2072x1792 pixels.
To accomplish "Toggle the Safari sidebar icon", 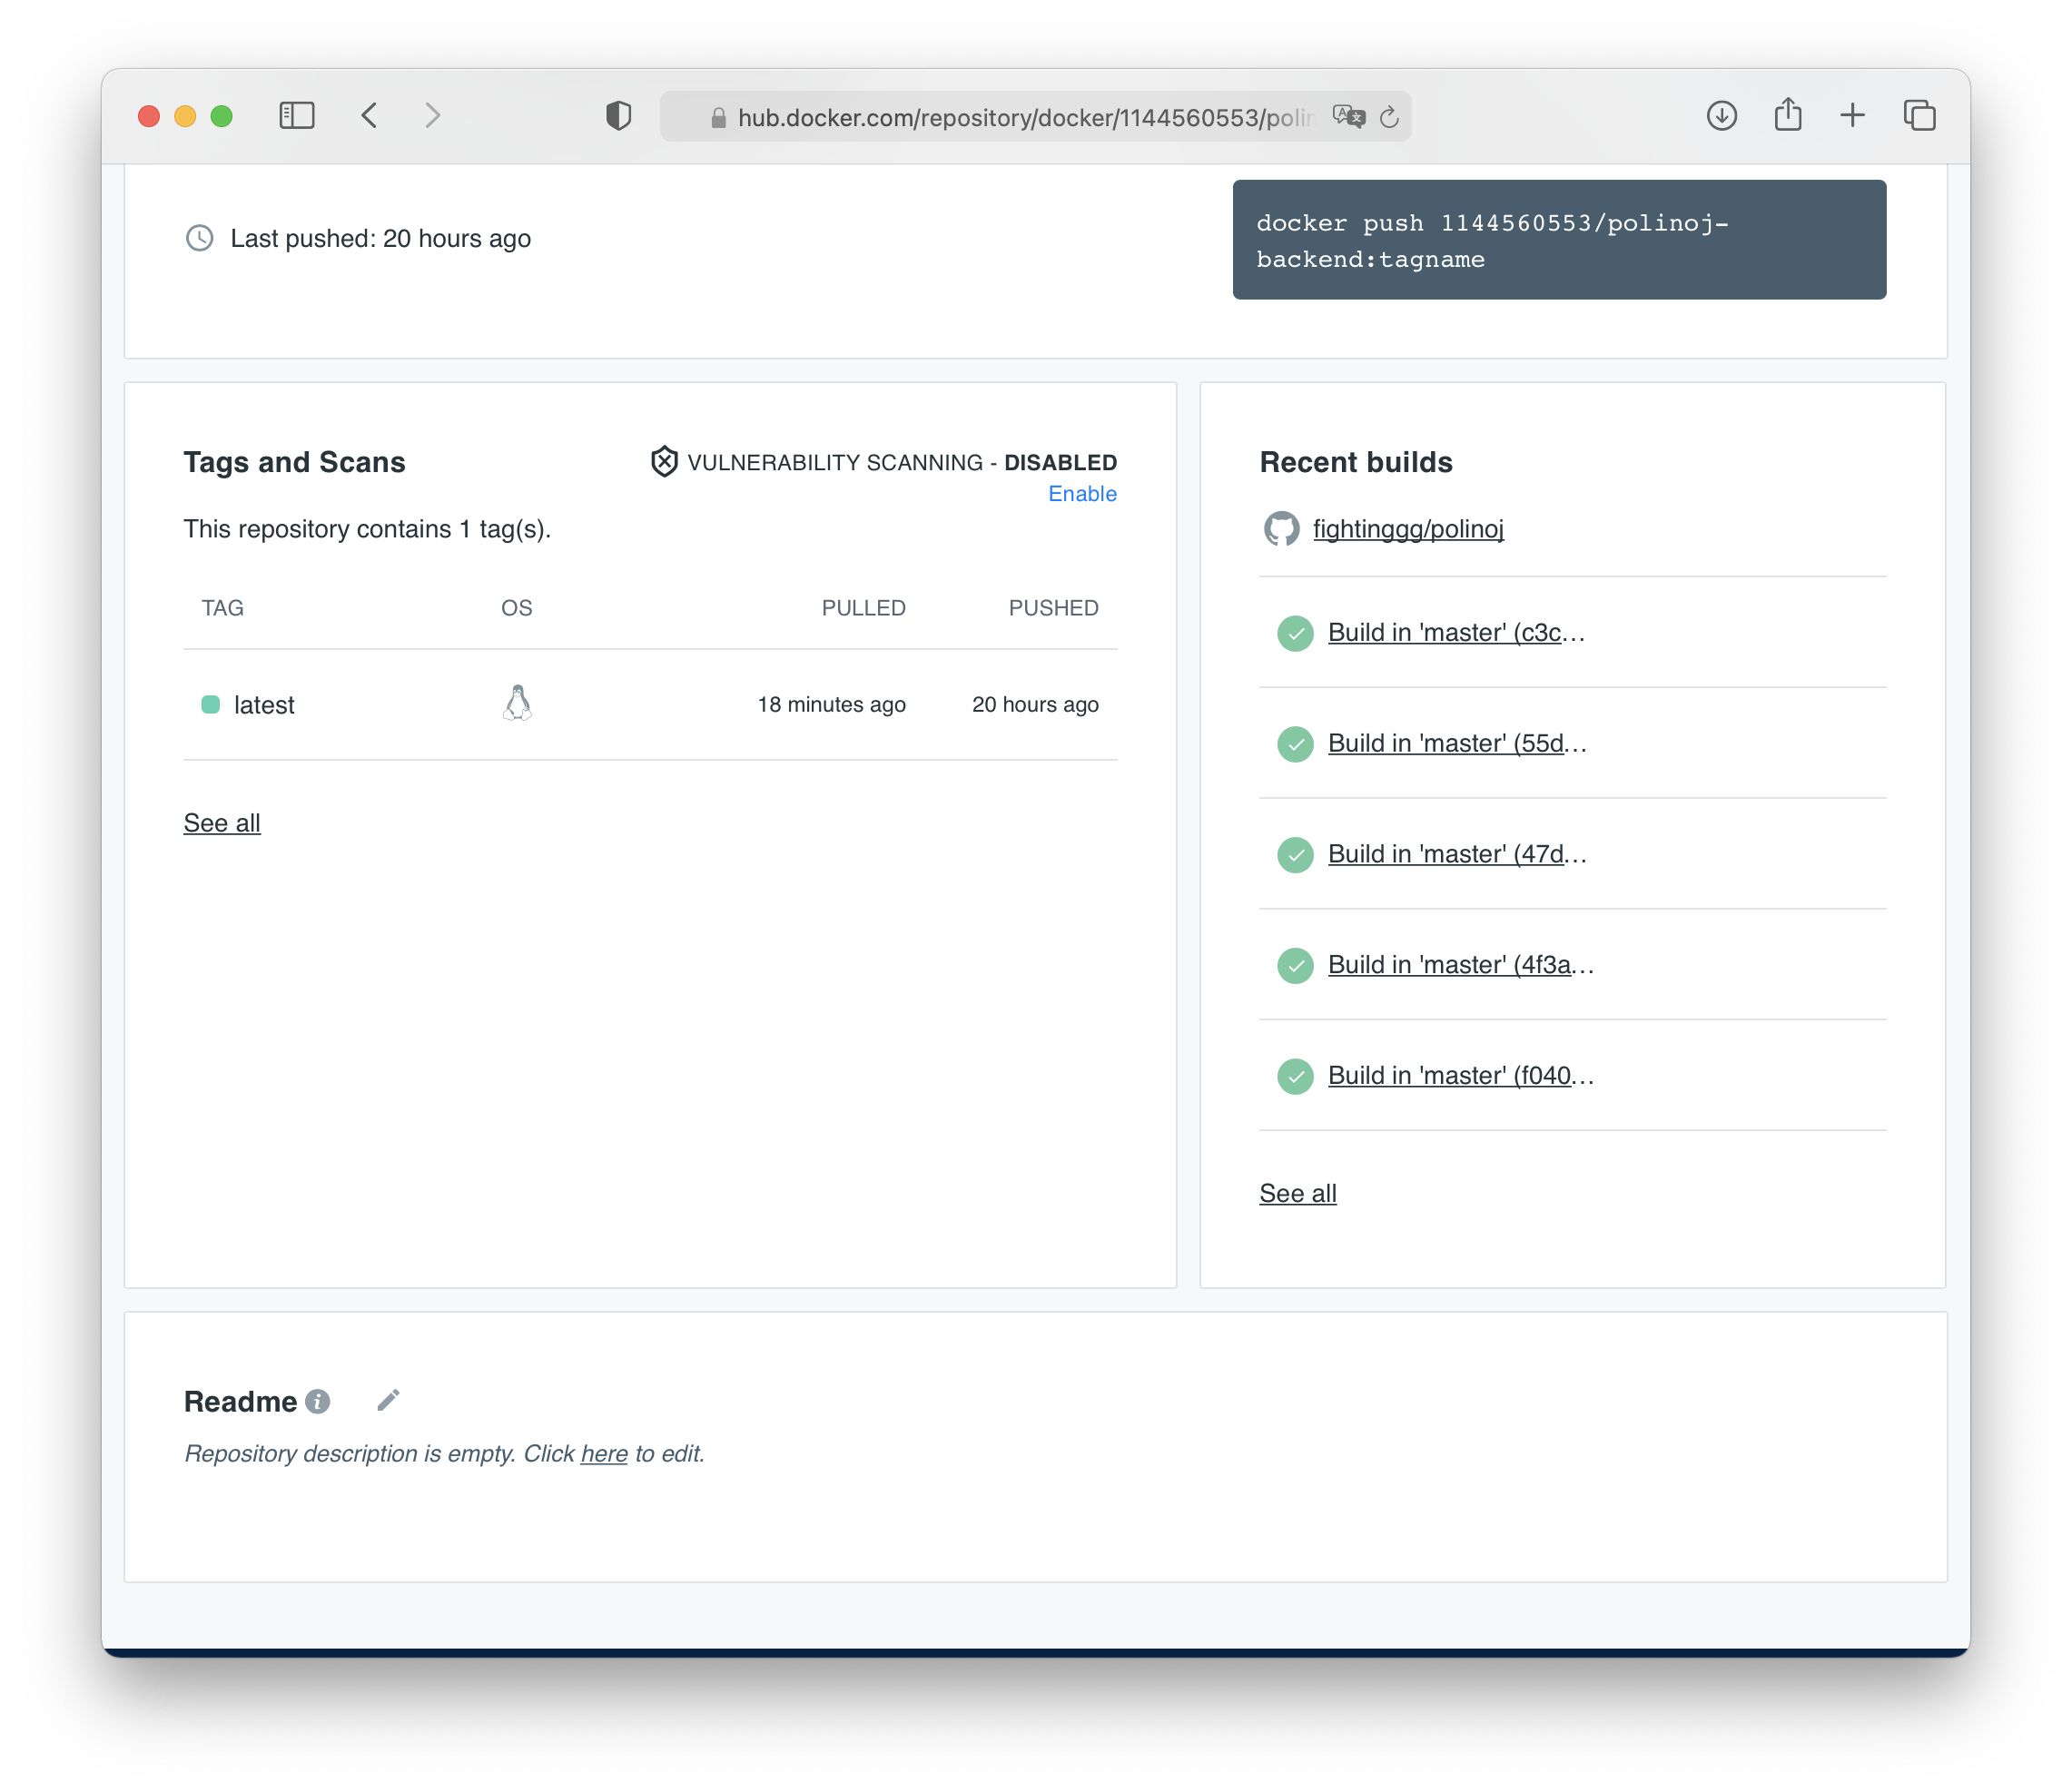I will tap(297, 116).
